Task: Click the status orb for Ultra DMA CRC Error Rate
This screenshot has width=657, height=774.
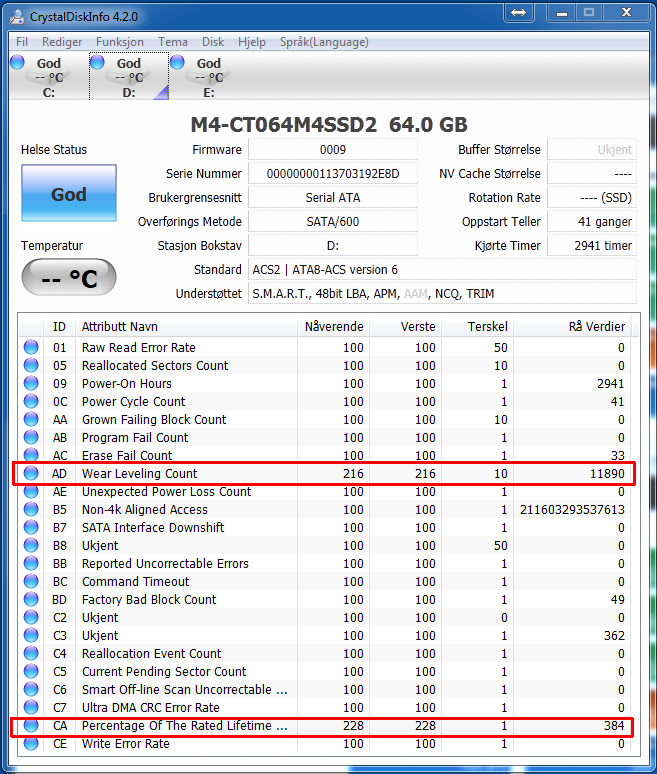Action: coord(31,707)
